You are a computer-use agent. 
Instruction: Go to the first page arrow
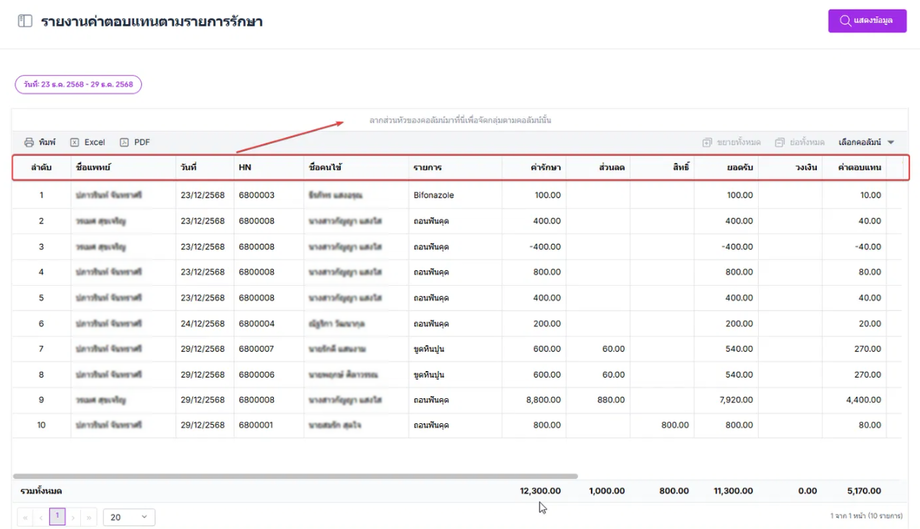25,517
